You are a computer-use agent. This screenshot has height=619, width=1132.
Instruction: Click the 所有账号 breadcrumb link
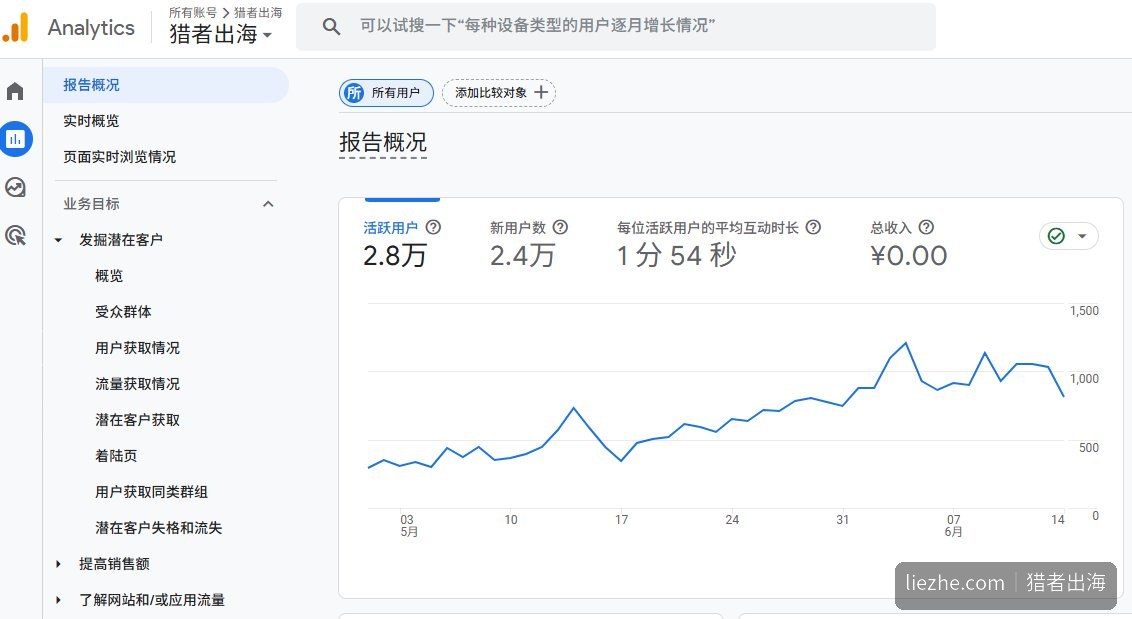(x=193, y=12)
